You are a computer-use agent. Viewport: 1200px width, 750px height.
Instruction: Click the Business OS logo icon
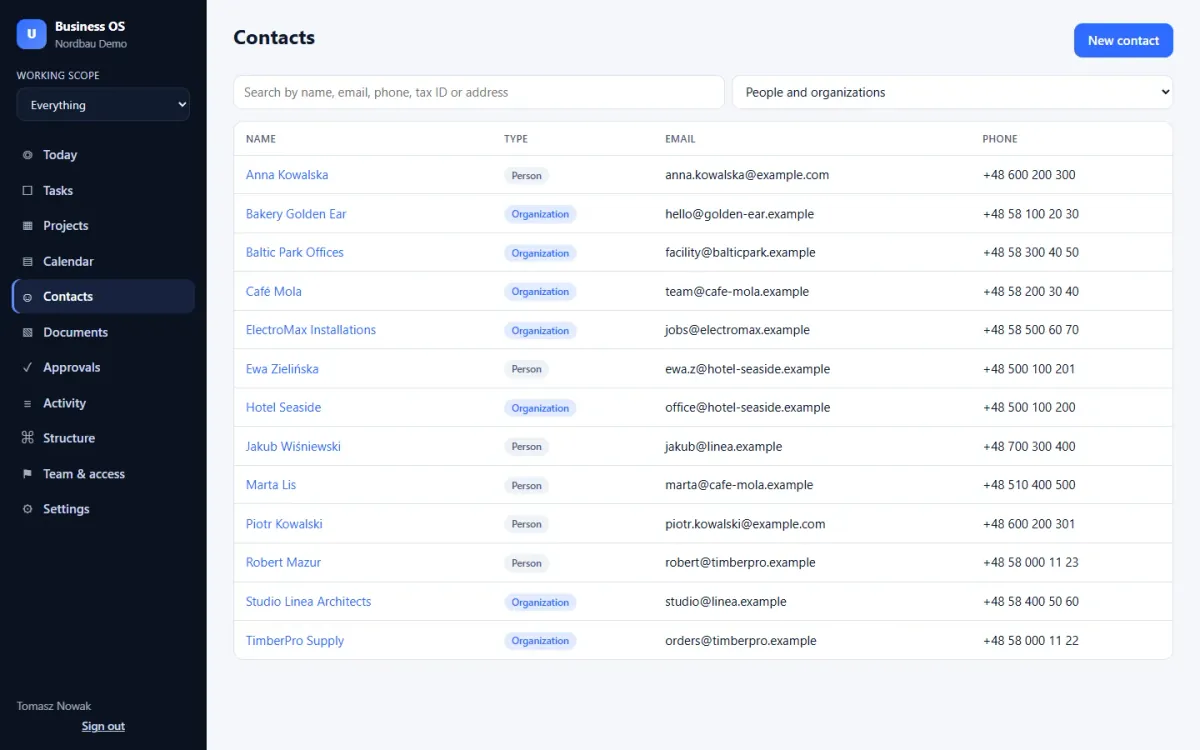[x=32, y=34]
